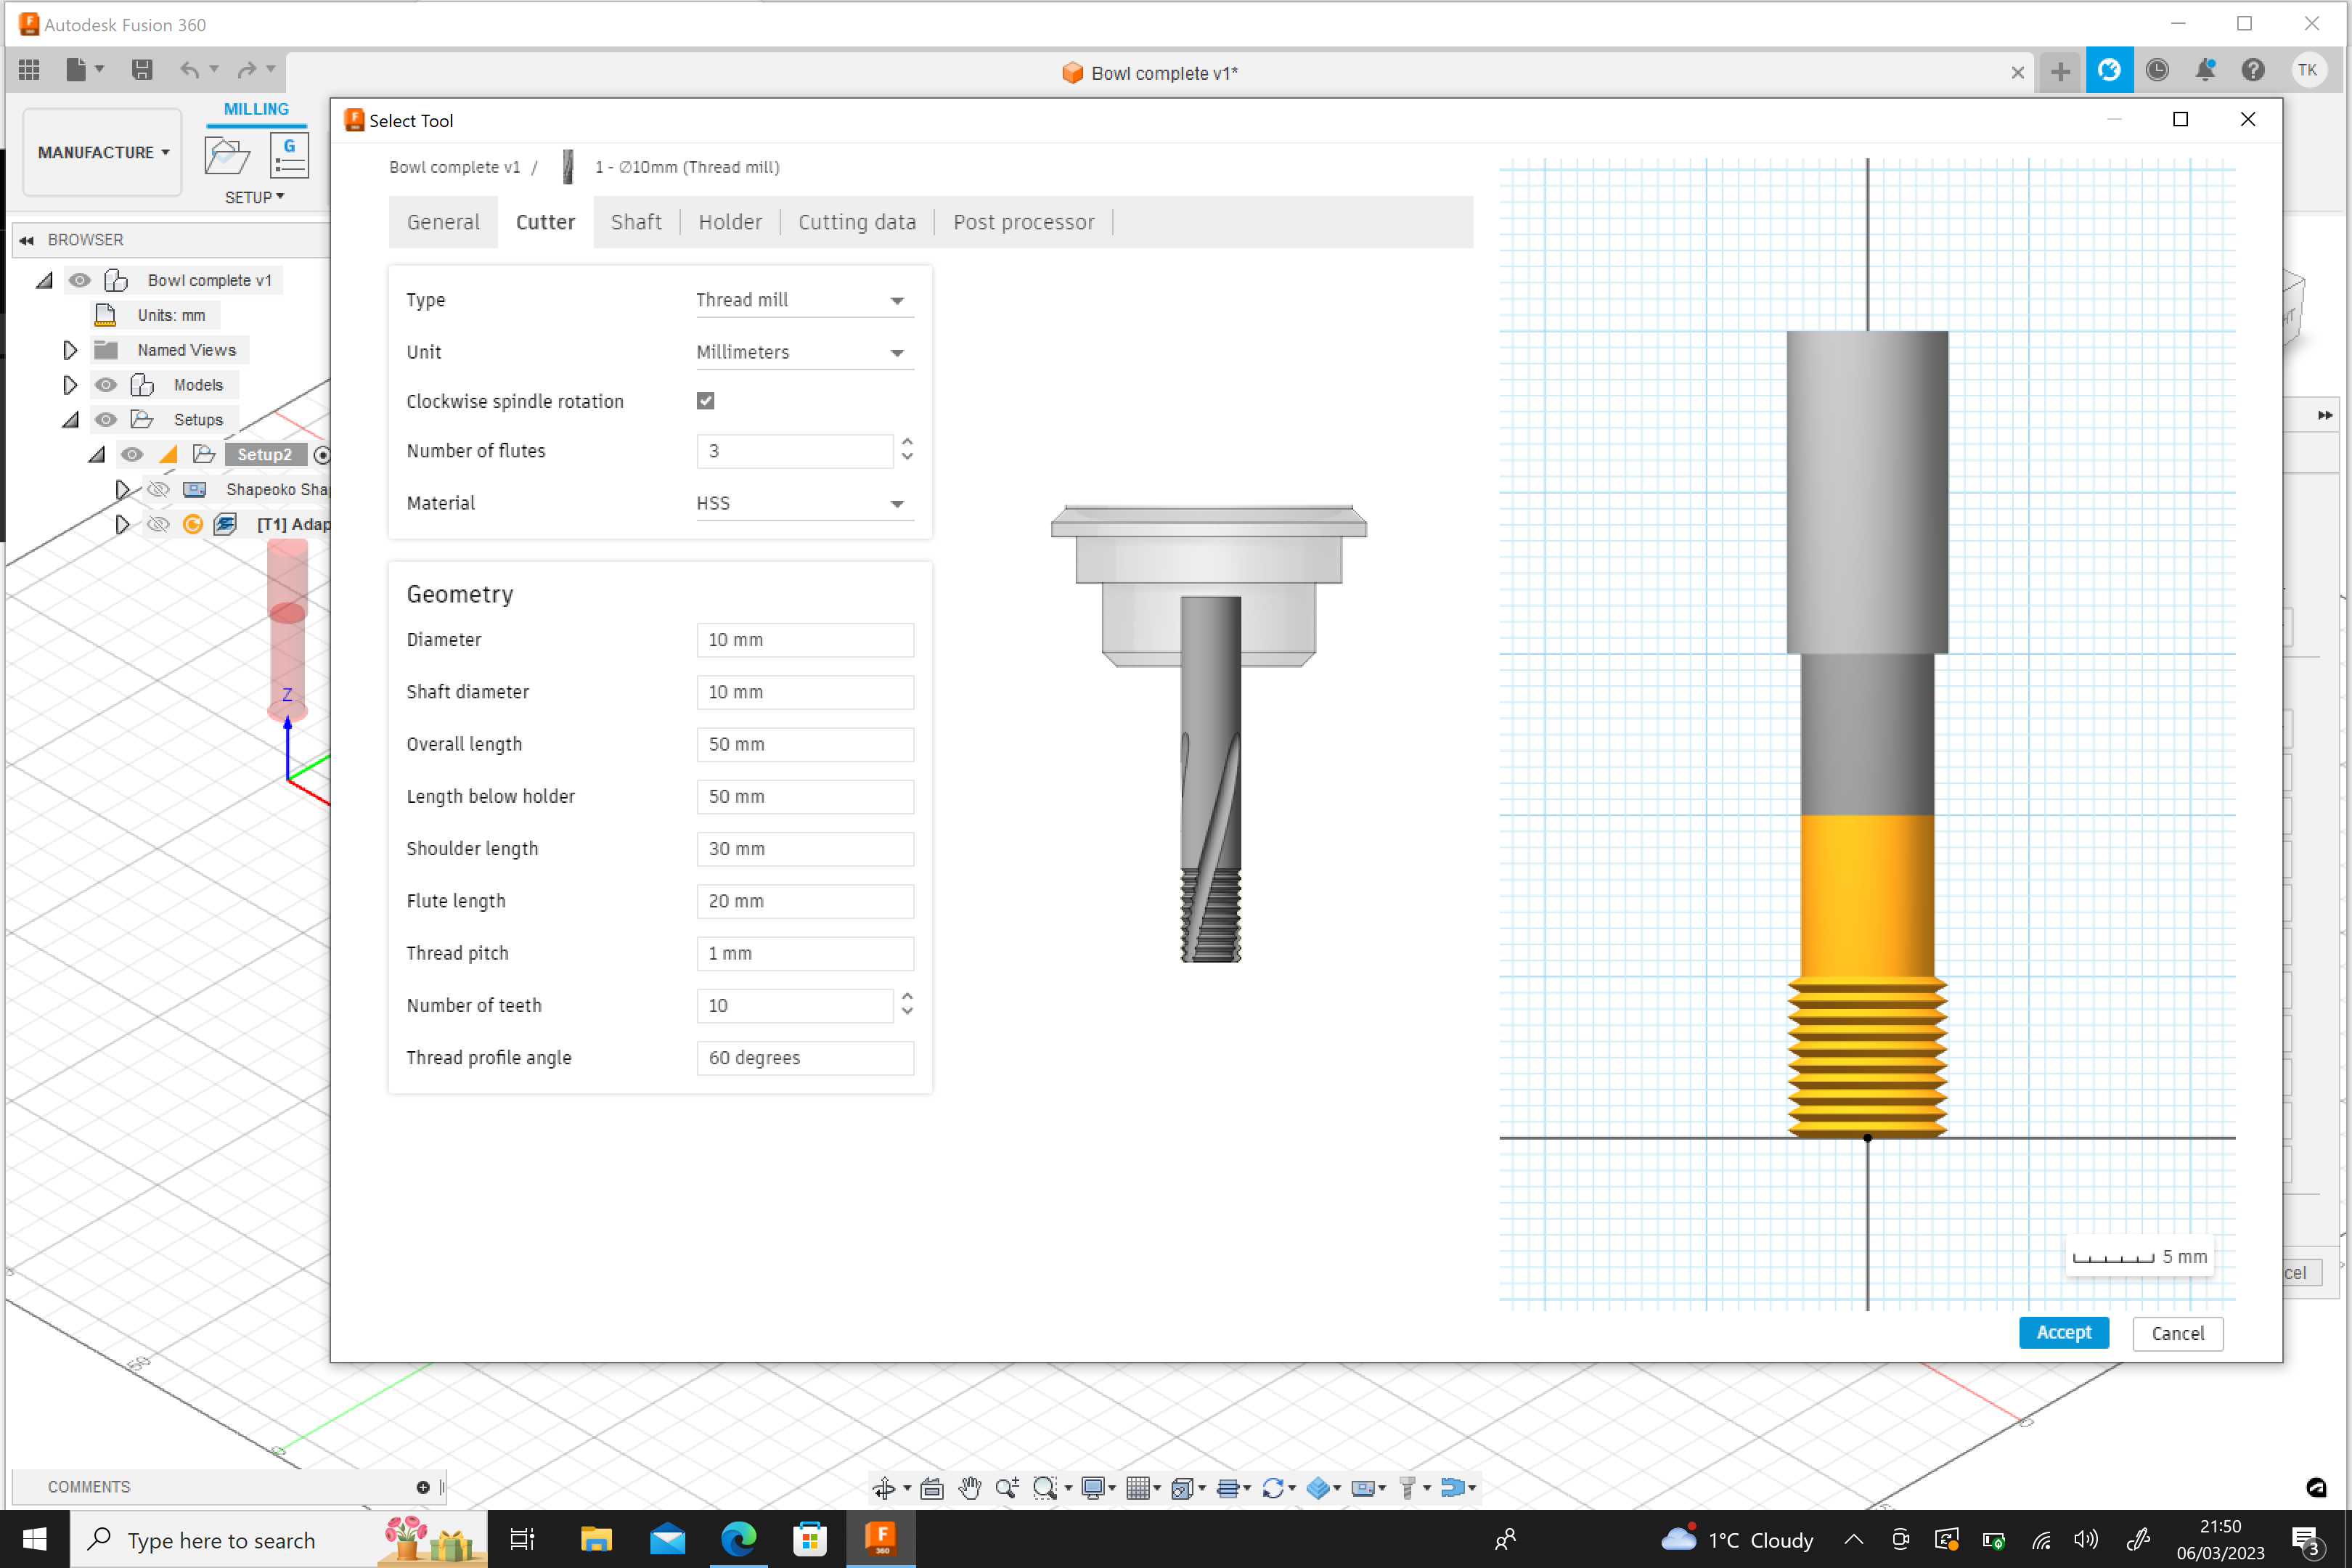Select the Pan tool in the viewport toolbar
This screenshot has height=1568, width=2352.
[x=970, y=1488]
